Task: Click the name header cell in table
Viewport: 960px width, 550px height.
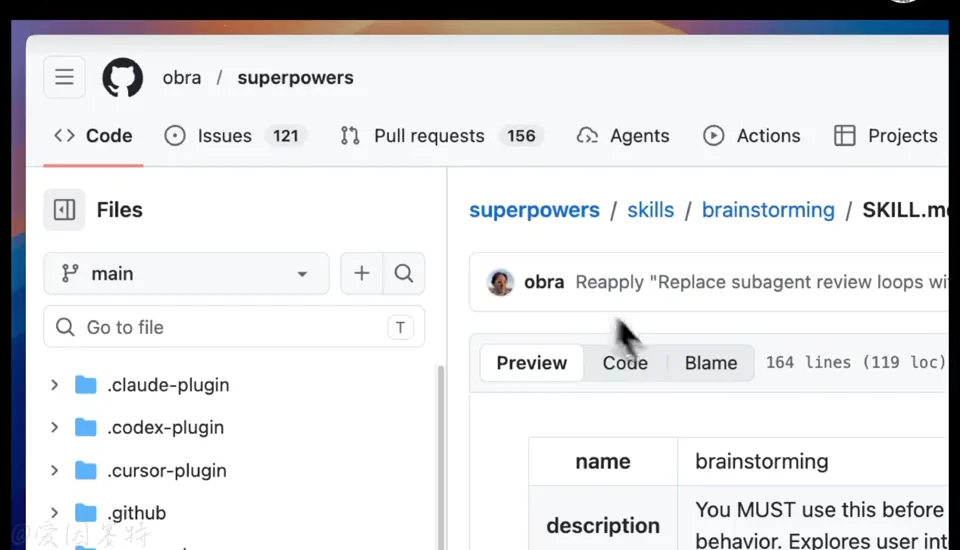Action: [603, 461]
